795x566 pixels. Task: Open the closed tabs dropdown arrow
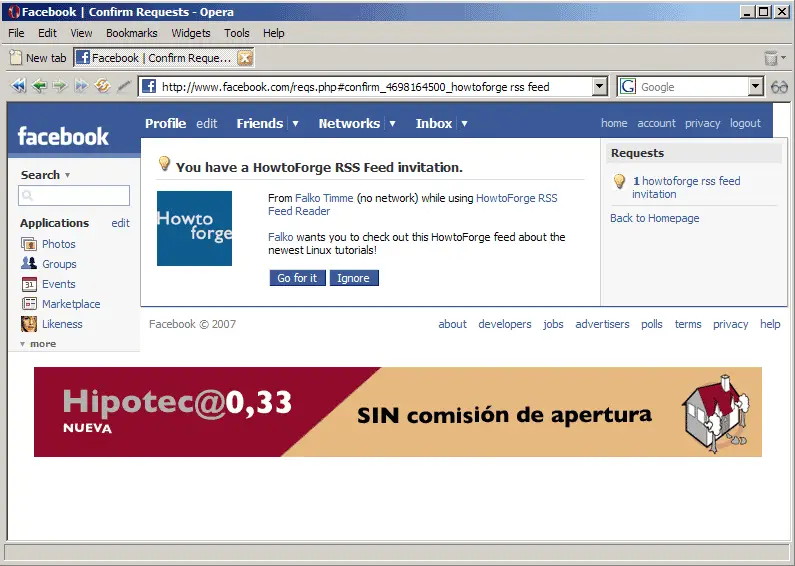[784, 58]
